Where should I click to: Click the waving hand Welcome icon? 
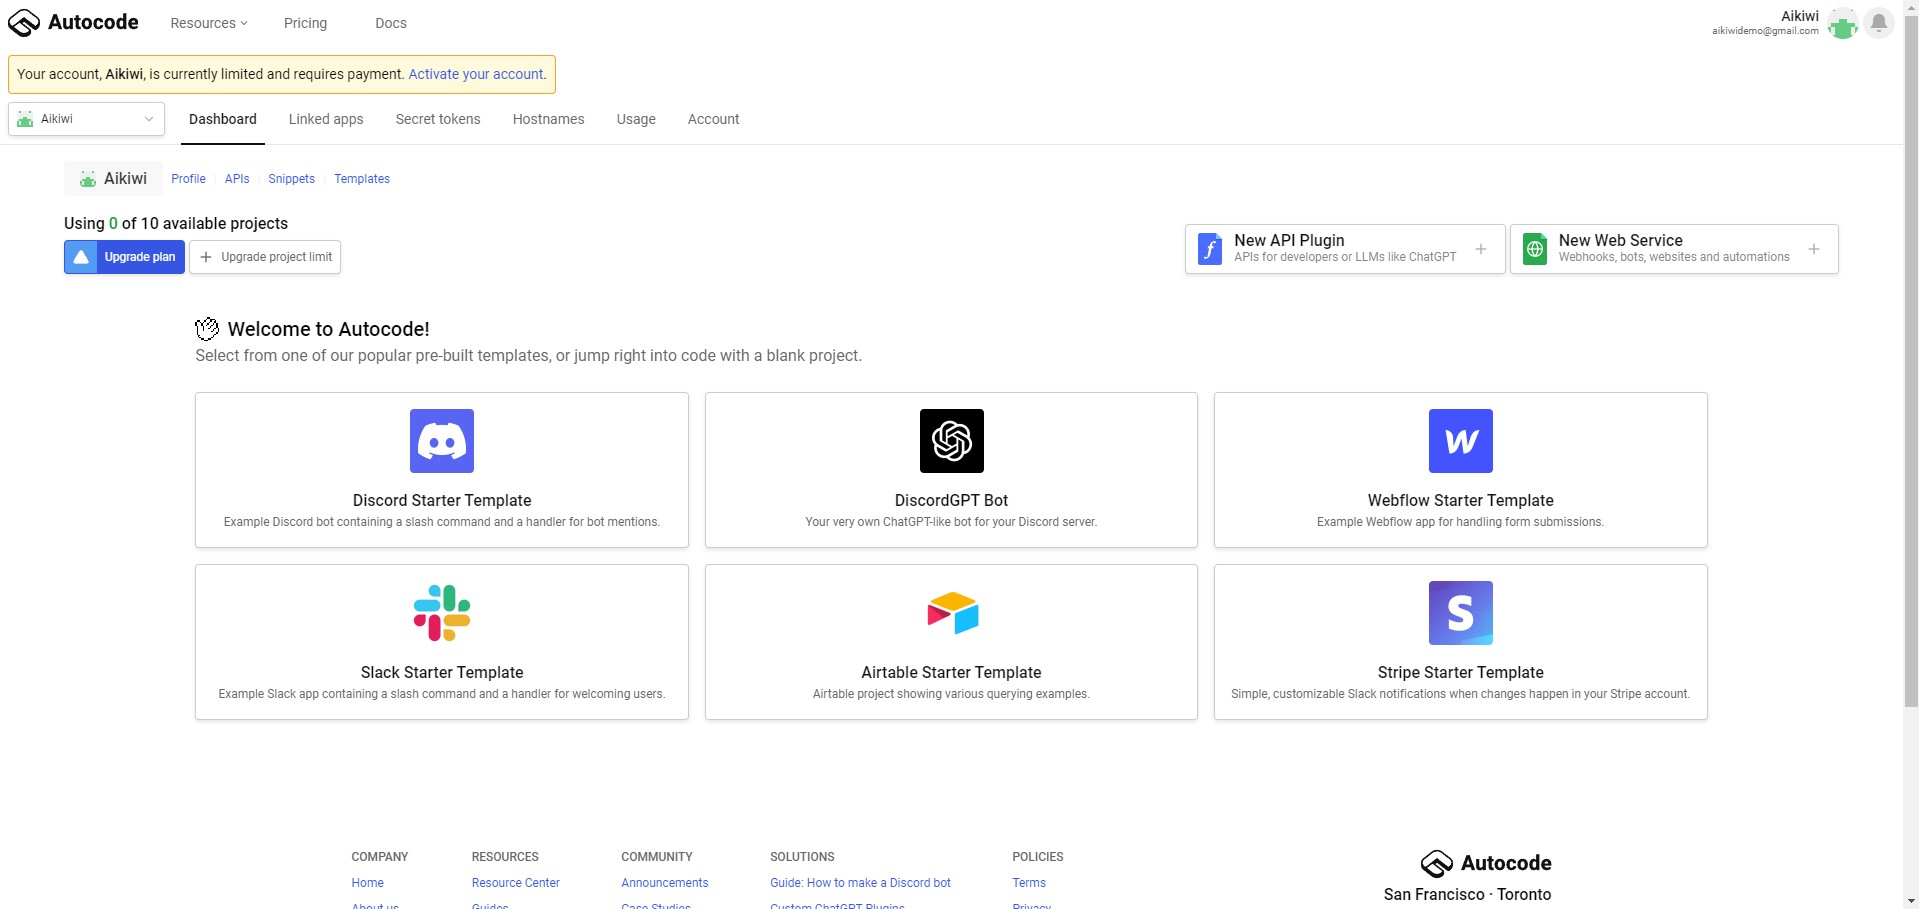(207, 329)
